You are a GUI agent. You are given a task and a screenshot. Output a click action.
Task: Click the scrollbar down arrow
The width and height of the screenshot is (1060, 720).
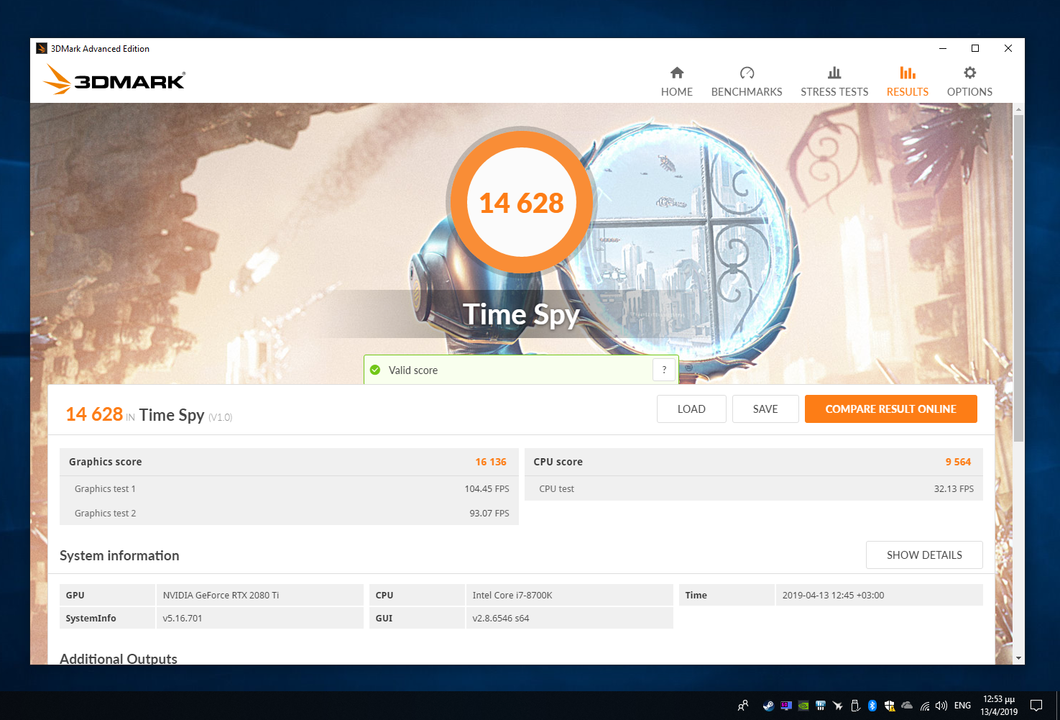(1018, 658)
